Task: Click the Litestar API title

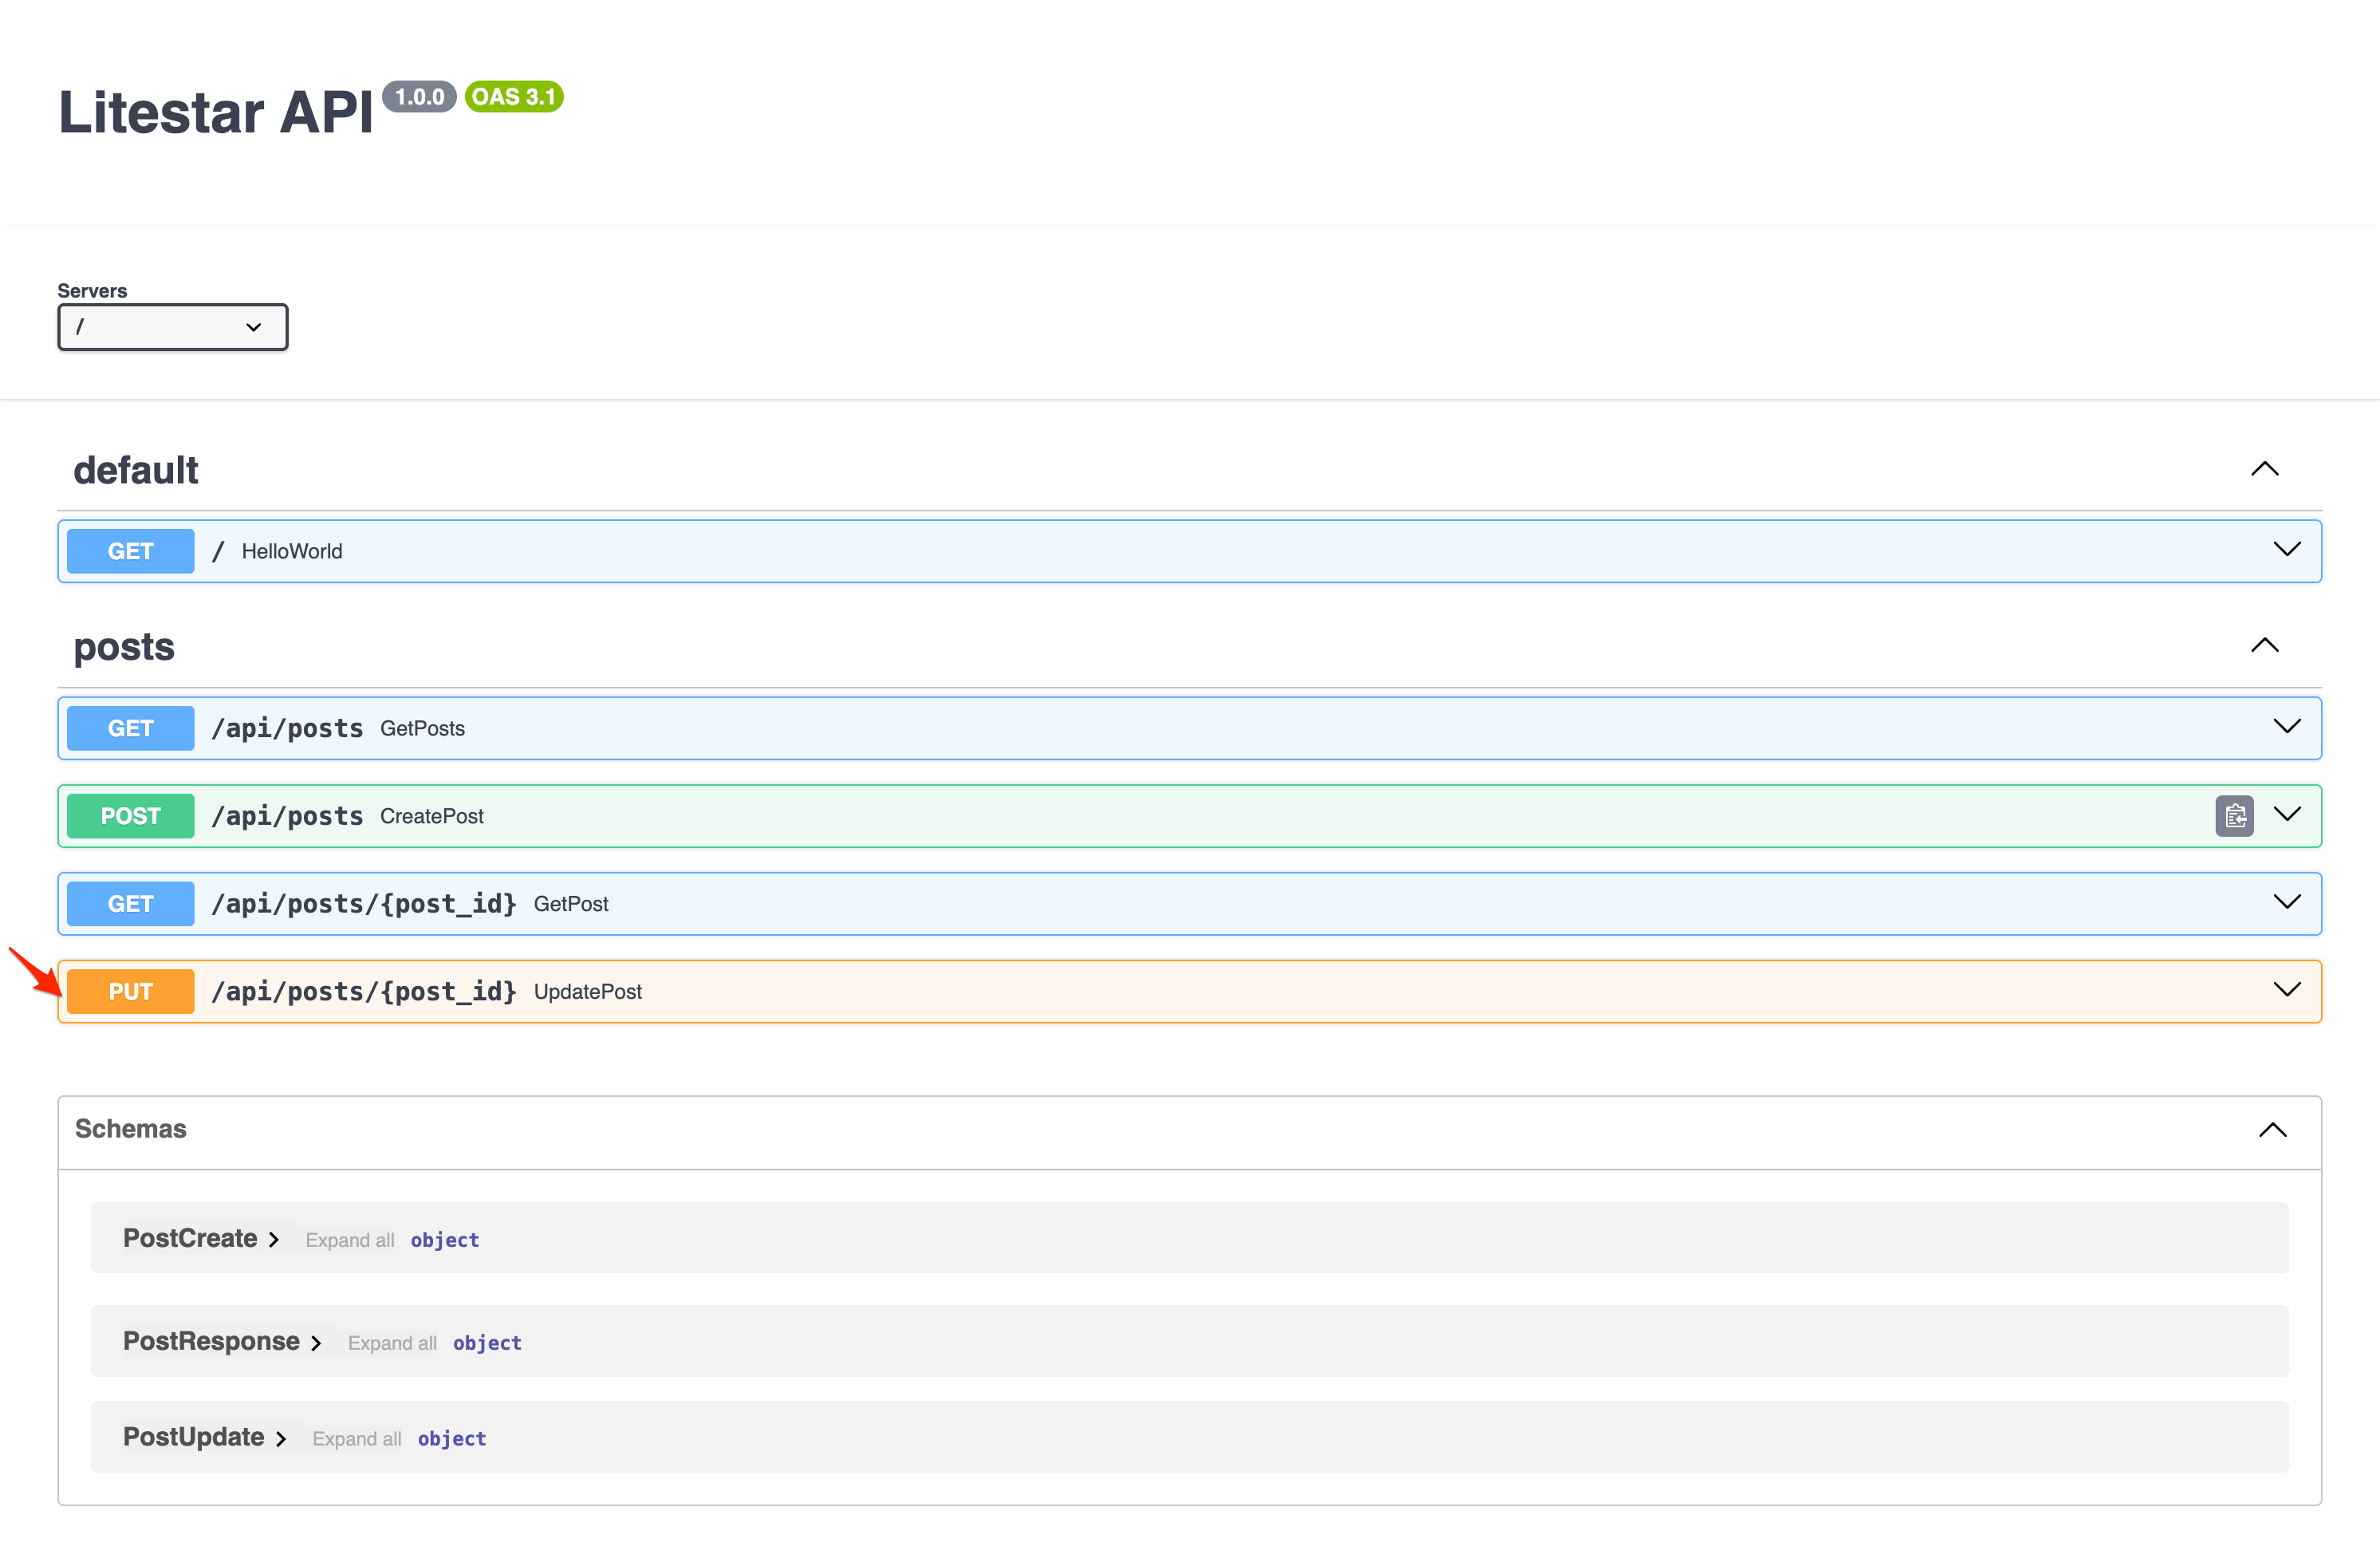Action: [216, 111]
